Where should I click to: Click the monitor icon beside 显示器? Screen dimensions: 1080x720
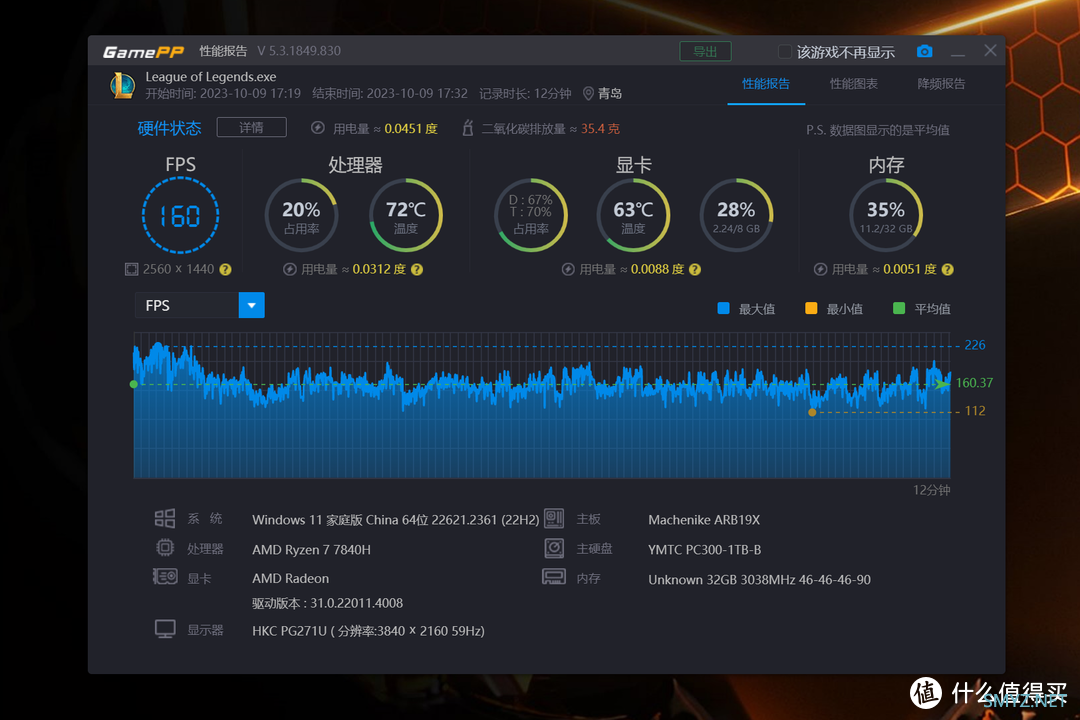165,629
